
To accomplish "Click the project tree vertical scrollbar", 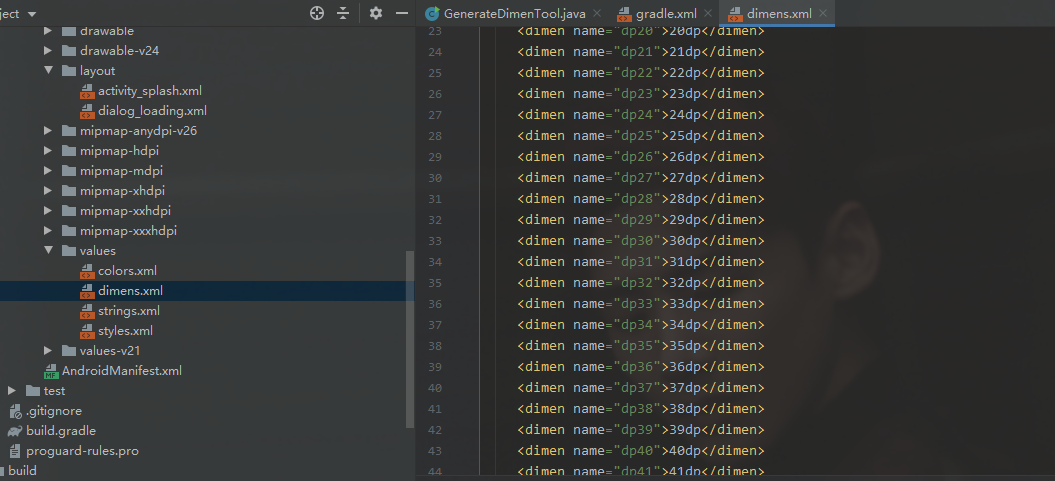I will [410, 340].
